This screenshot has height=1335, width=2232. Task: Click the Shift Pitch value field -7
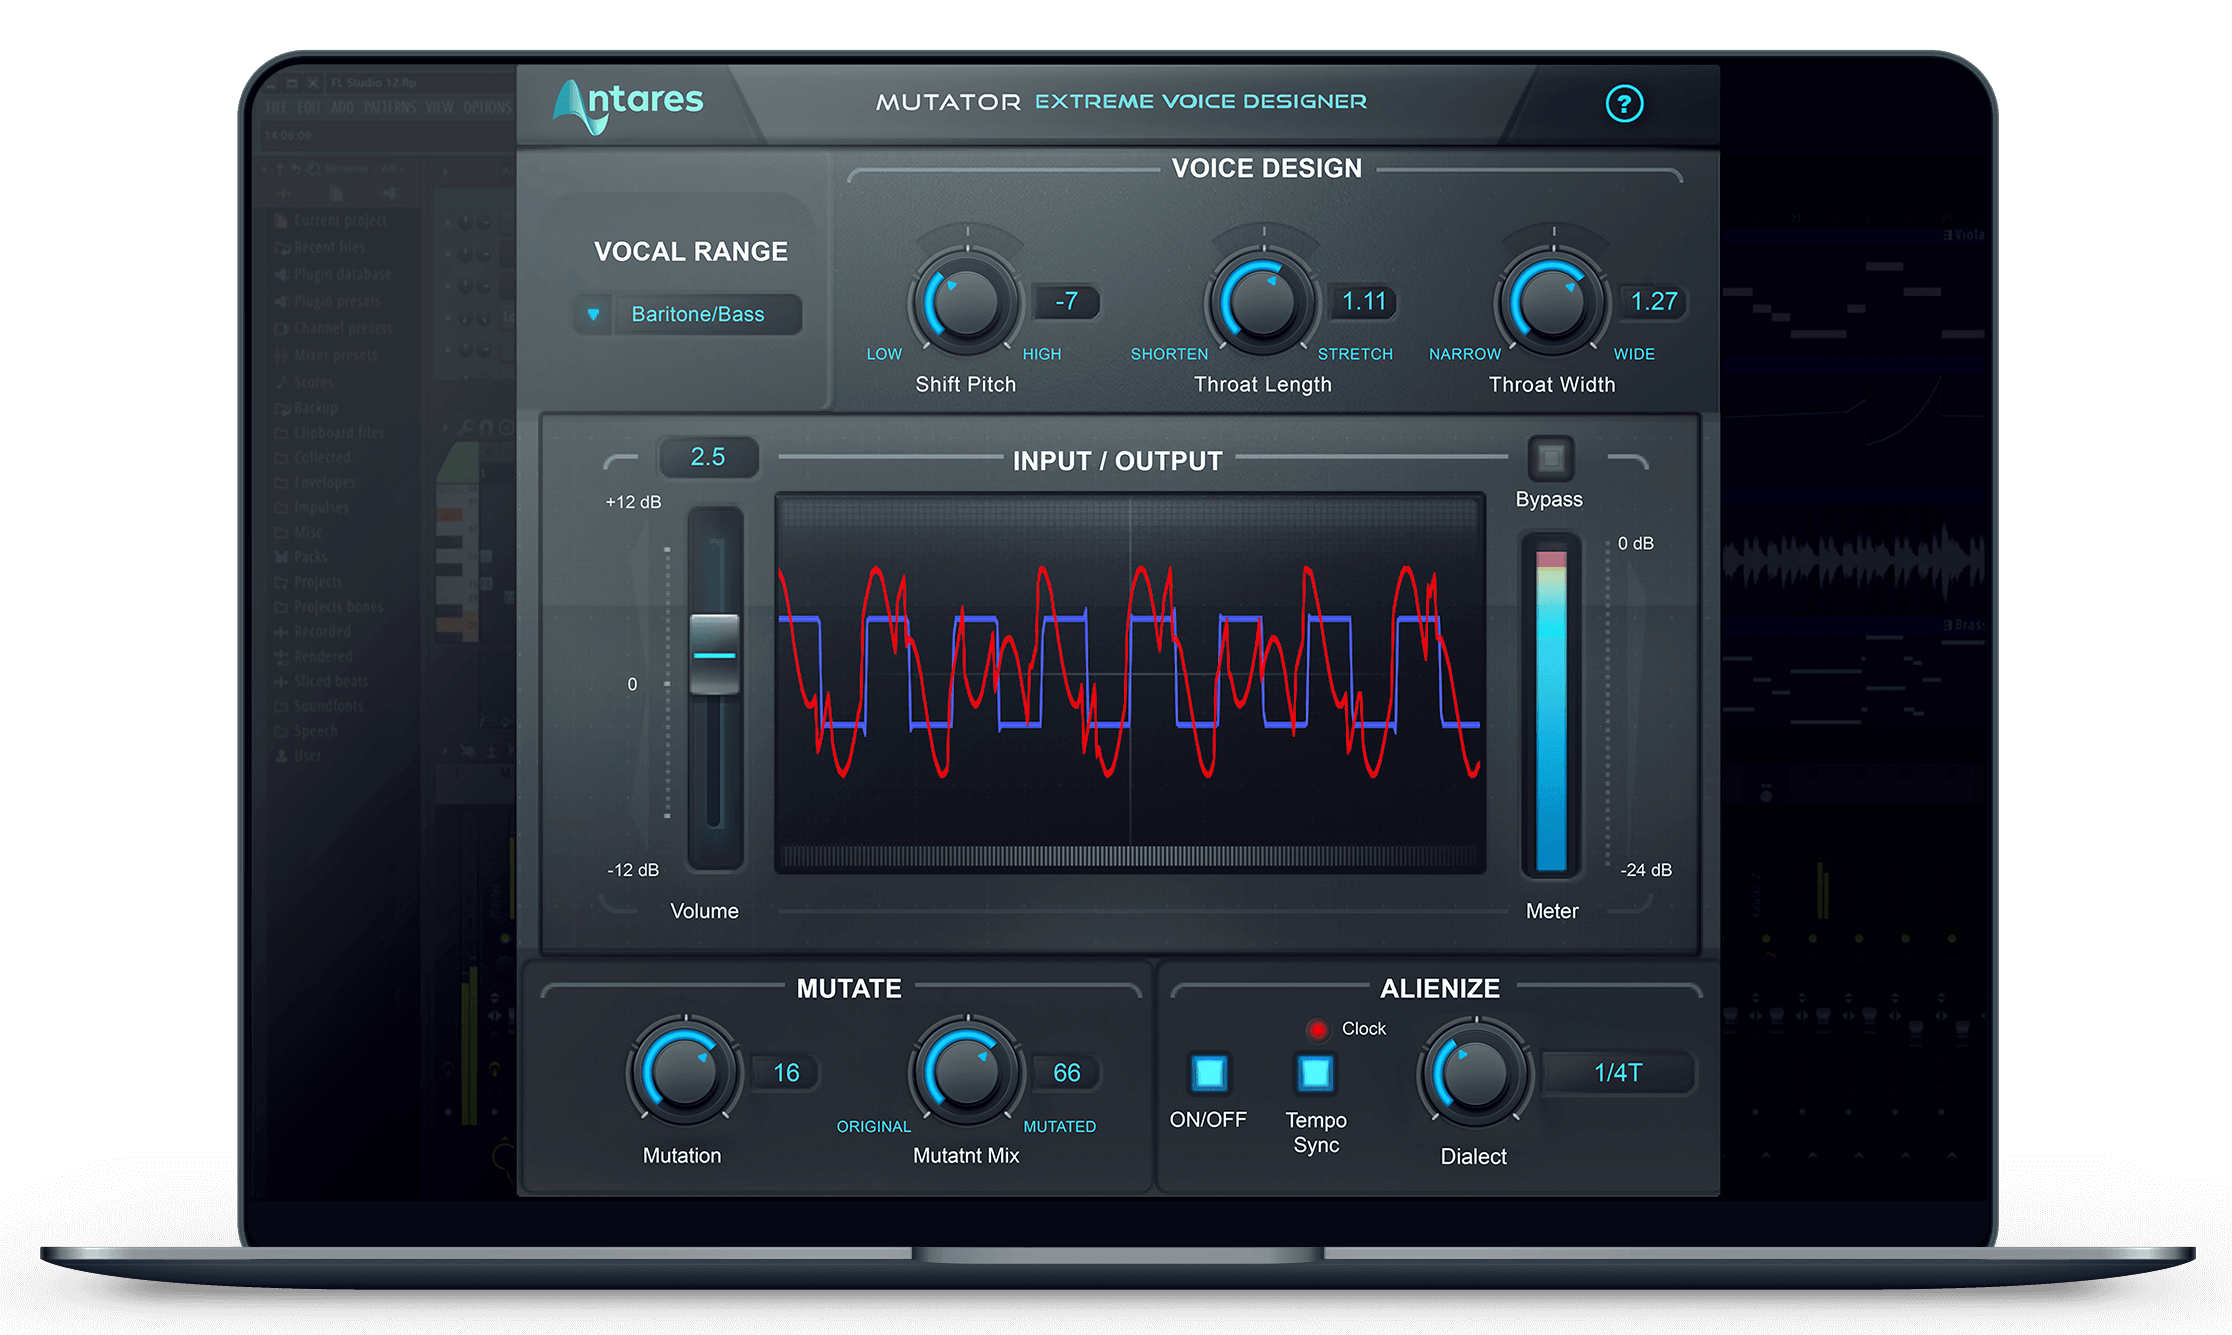(1066, 301)
